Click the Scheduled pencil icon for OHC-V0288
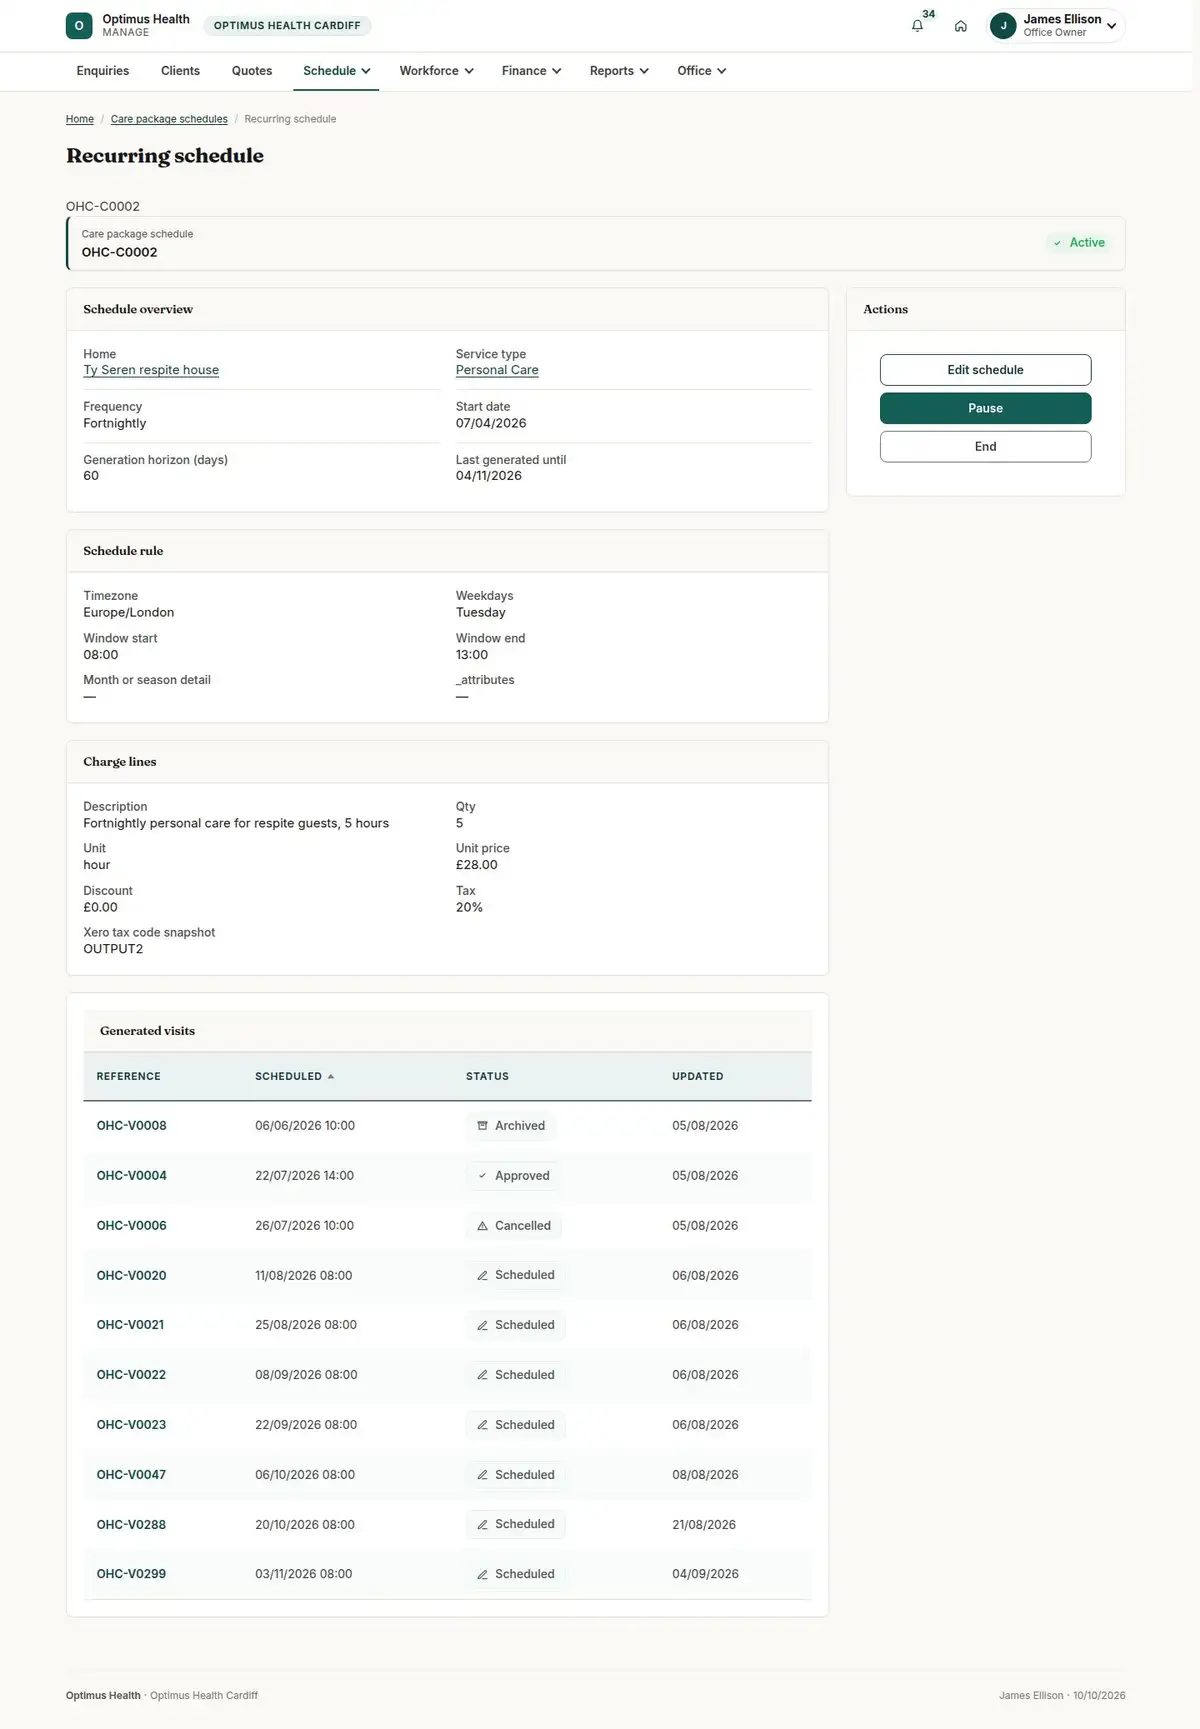1200x1729 pixels. click(x=482, y=1525)
